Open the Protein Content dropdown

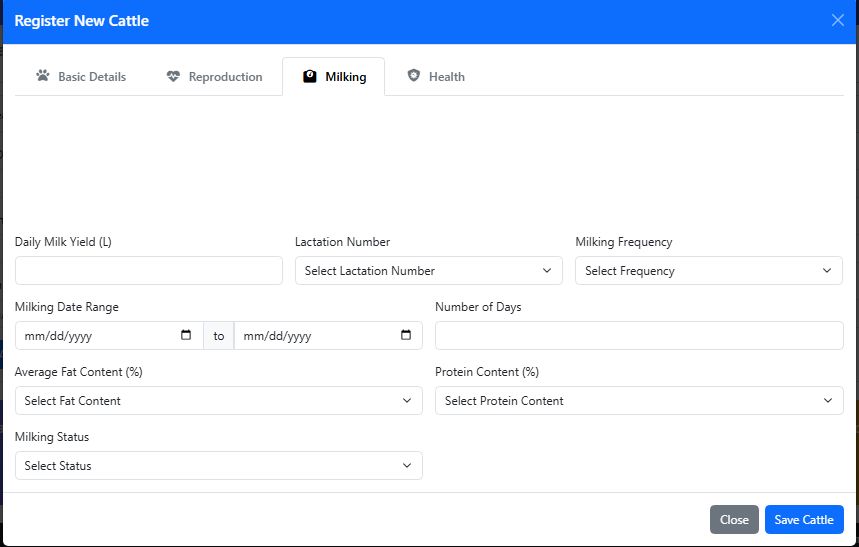click(639, 401)
